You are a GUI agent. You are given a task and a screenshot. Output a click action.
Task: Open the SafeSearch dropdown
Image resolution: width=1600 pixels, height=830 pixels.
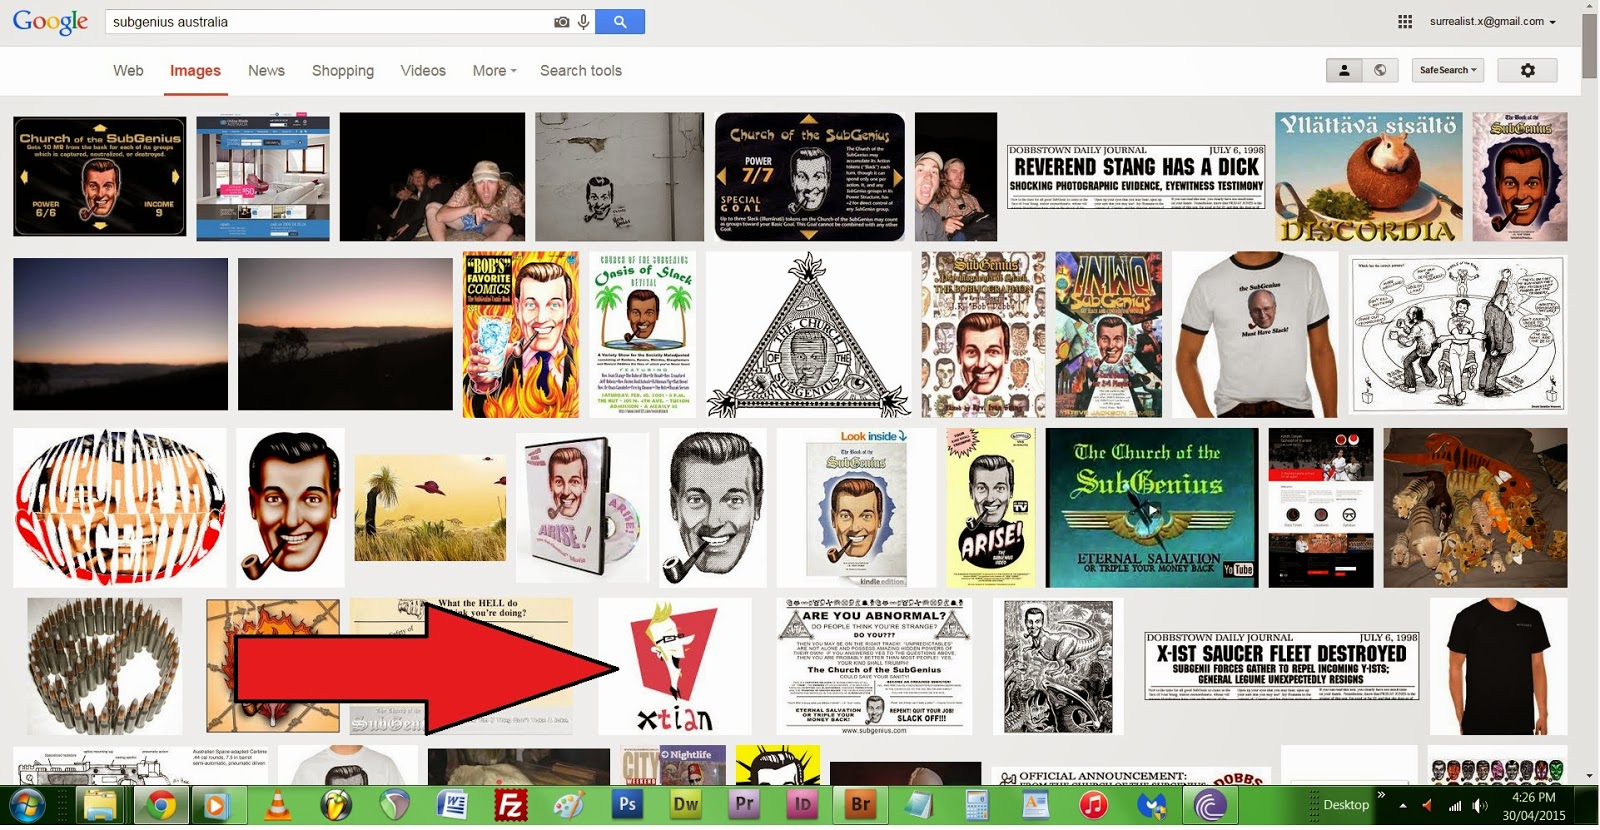1448,70
